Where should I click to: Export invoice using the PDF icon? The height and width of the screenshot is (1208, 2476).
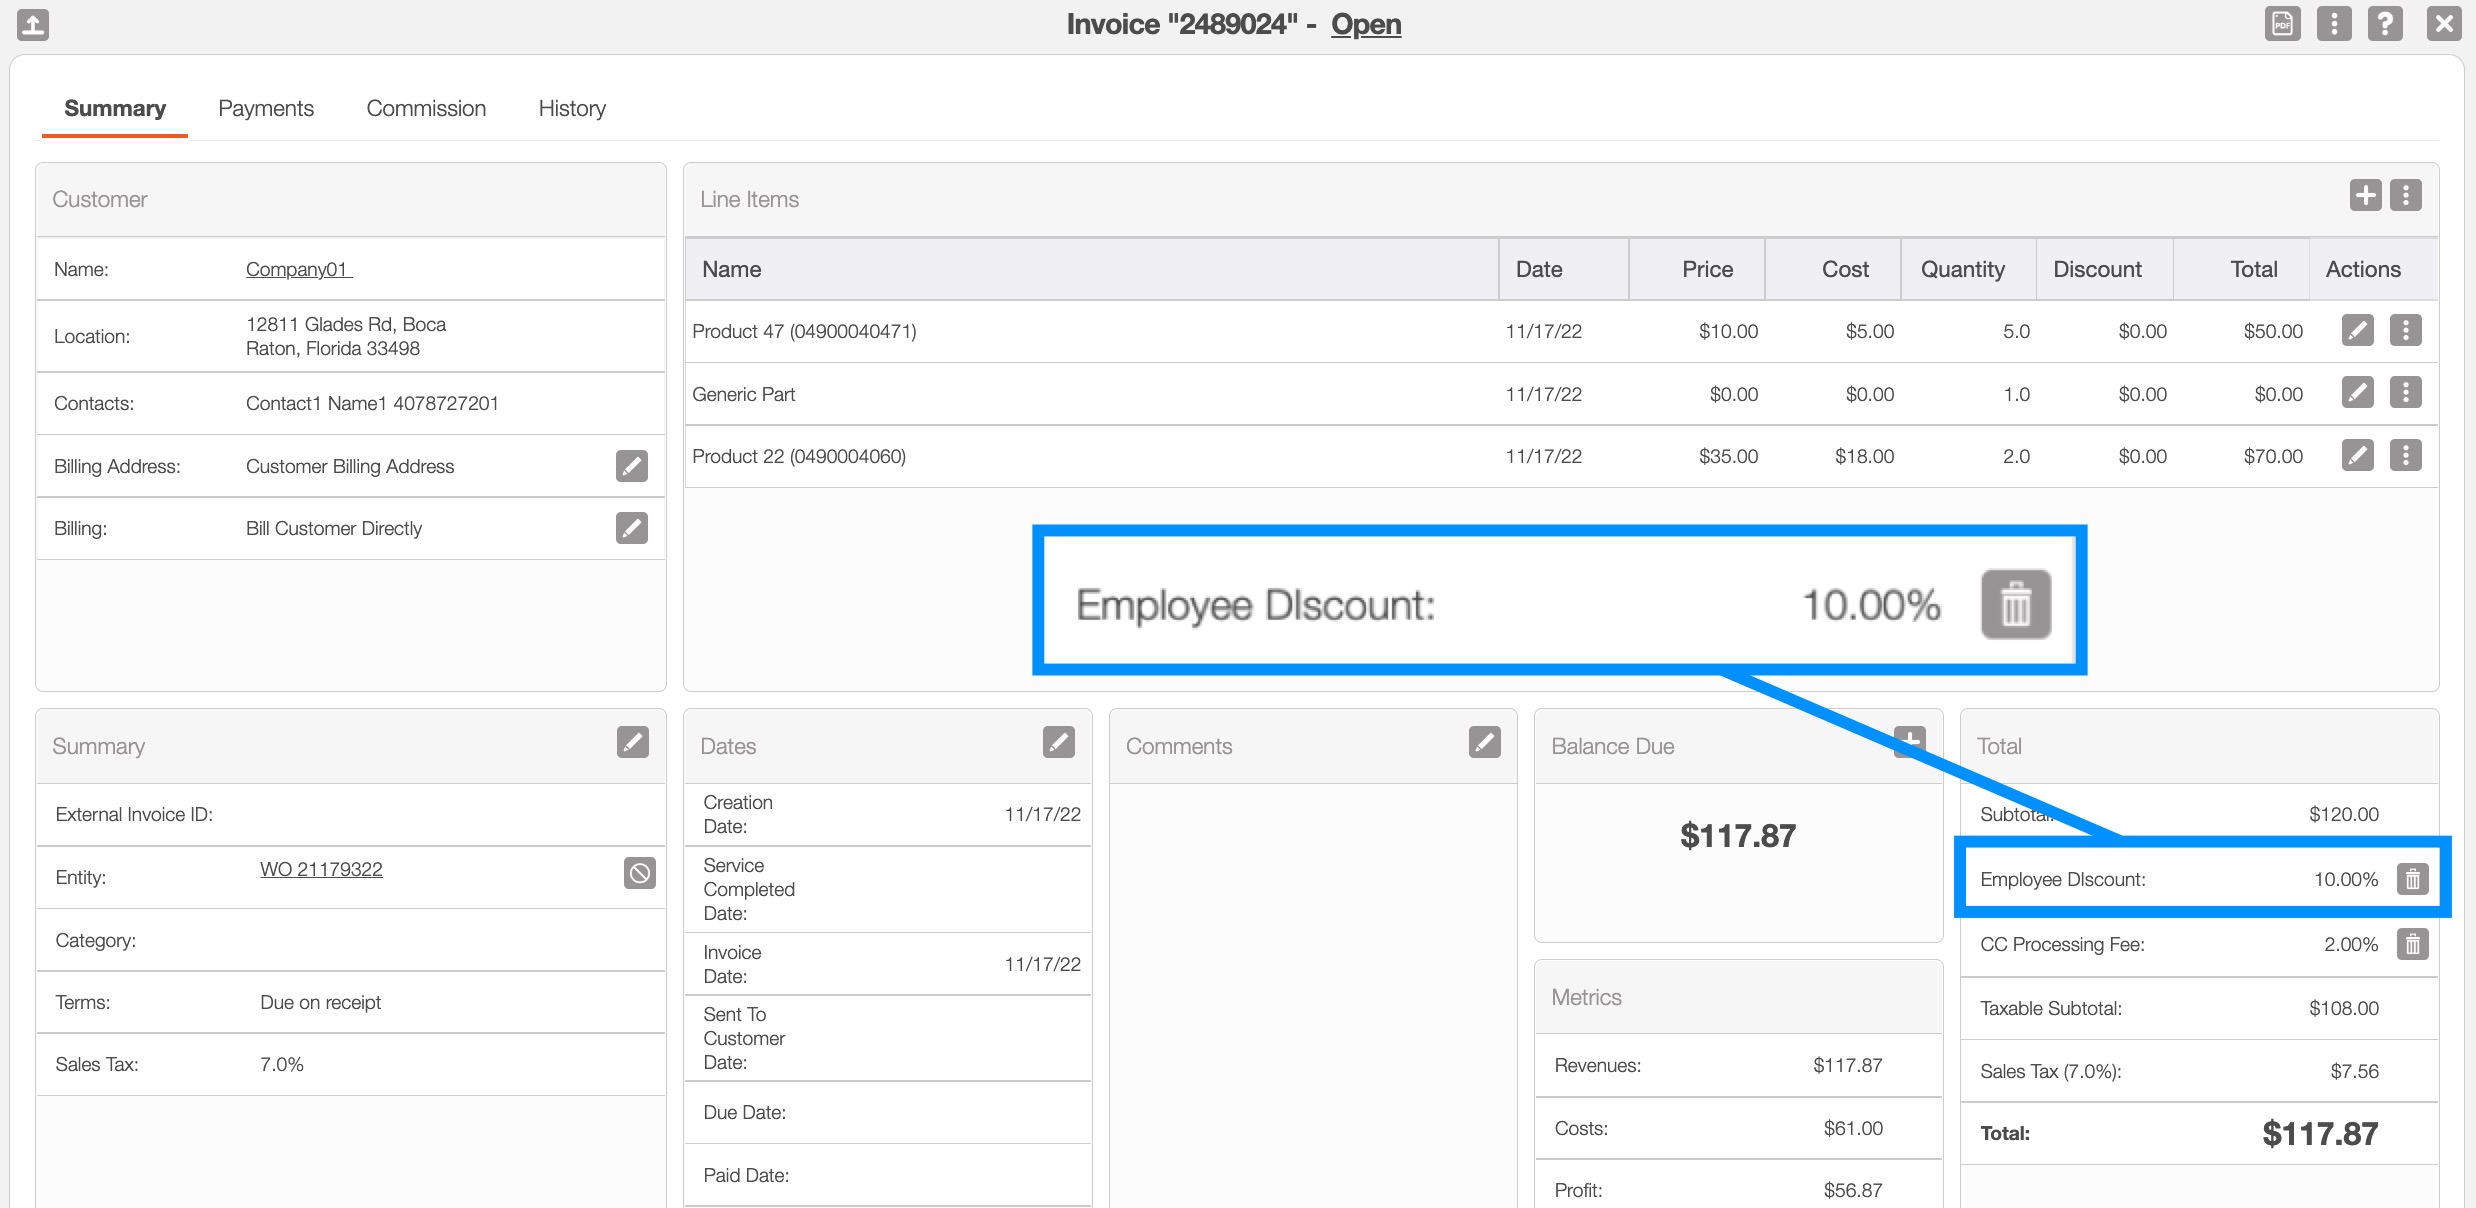click(2282, 23)
